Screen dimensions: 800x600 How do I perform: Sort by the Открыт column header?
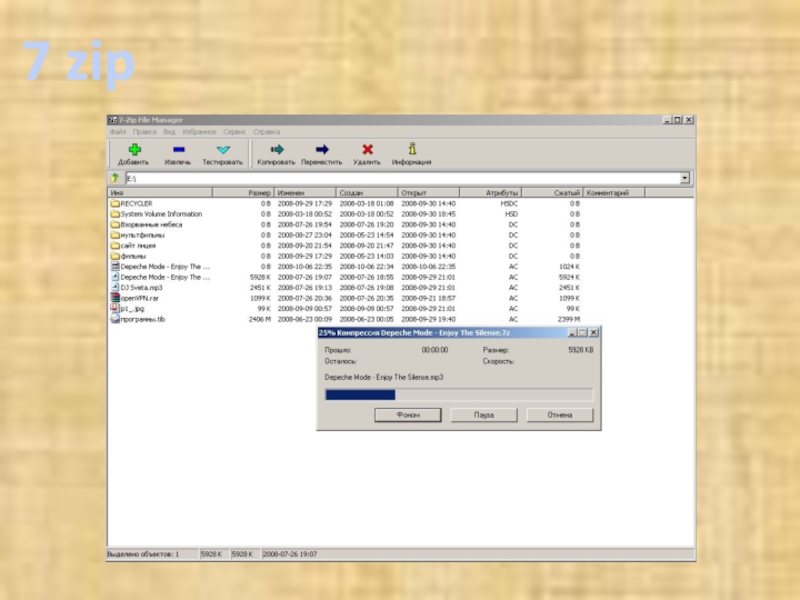pyautogui.click(x=429, y=193)
